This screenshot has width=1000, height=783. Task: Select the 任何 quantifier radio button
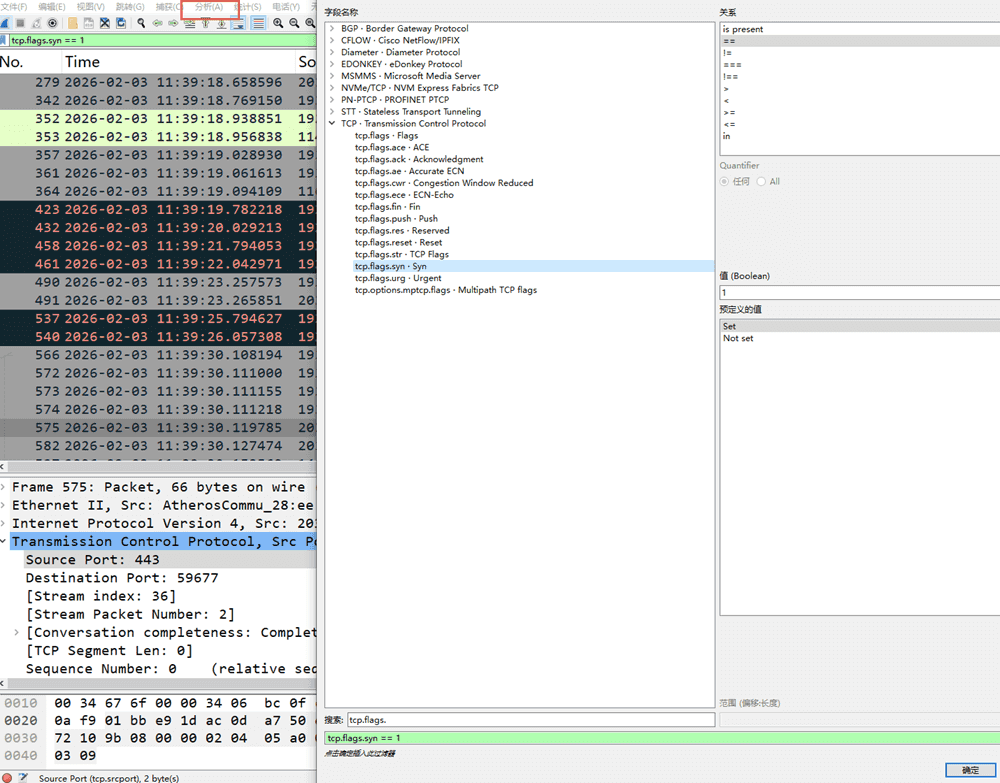pyautogui.click(x=725, y=182)
